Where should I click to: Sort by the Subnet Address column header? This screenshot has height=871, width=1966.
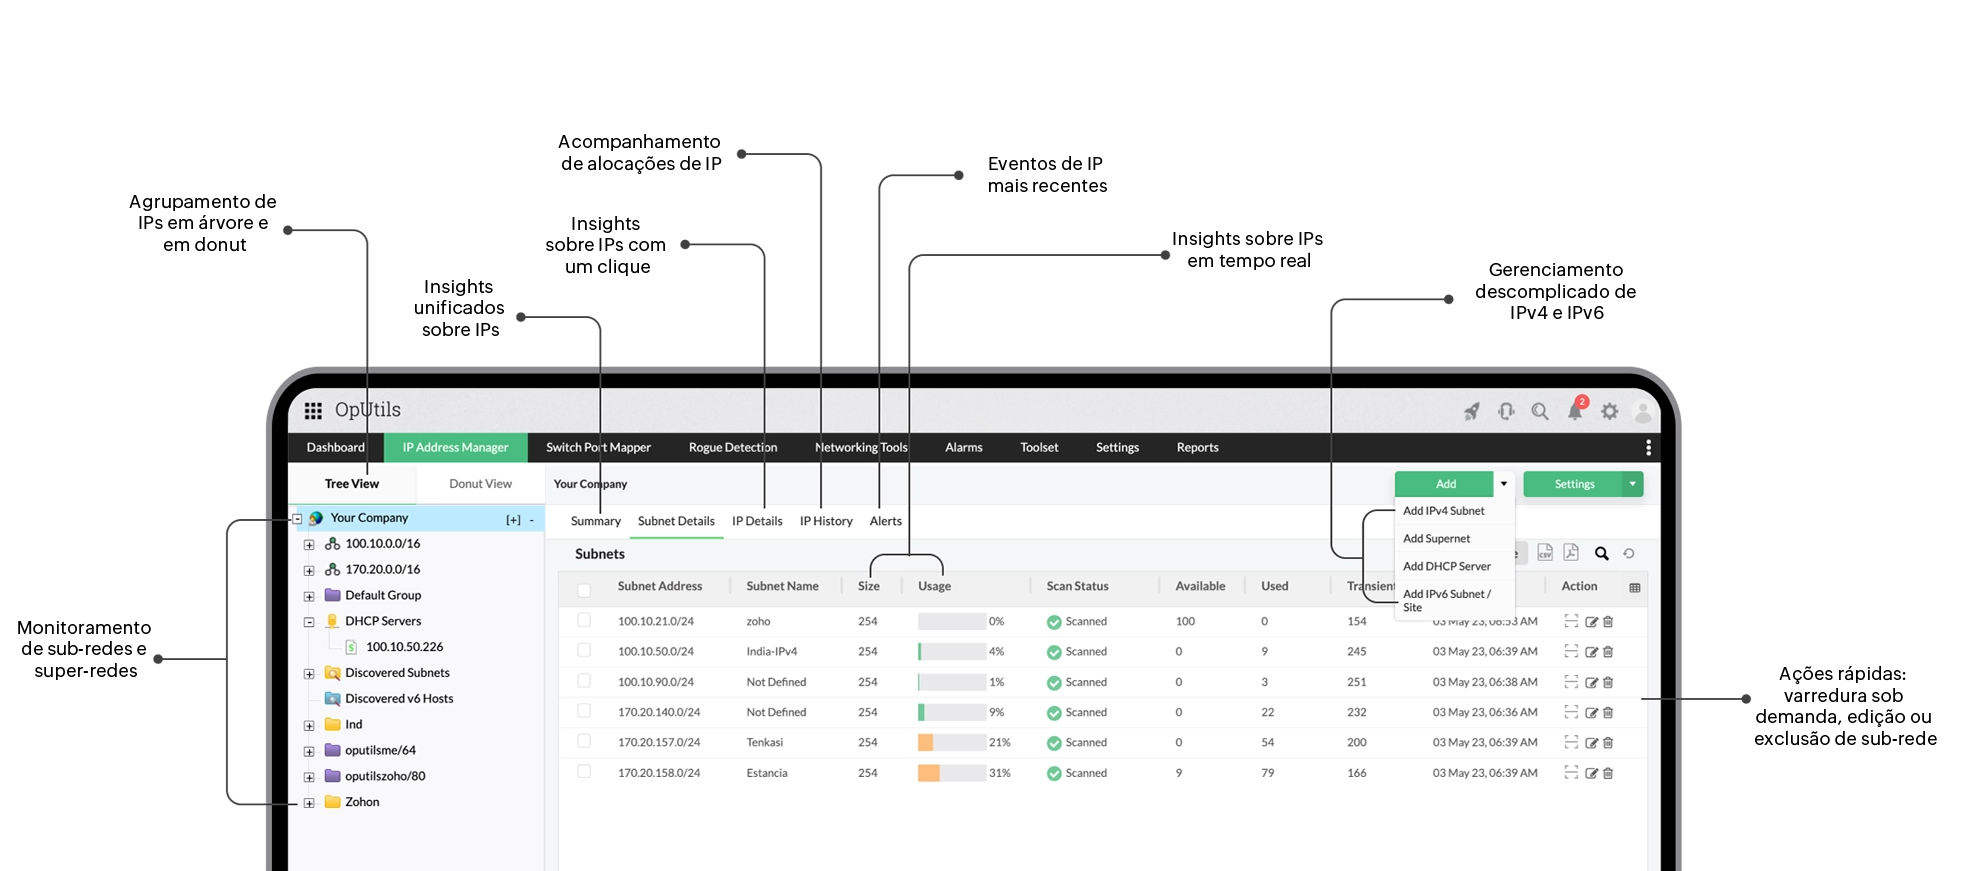(660, 586)
